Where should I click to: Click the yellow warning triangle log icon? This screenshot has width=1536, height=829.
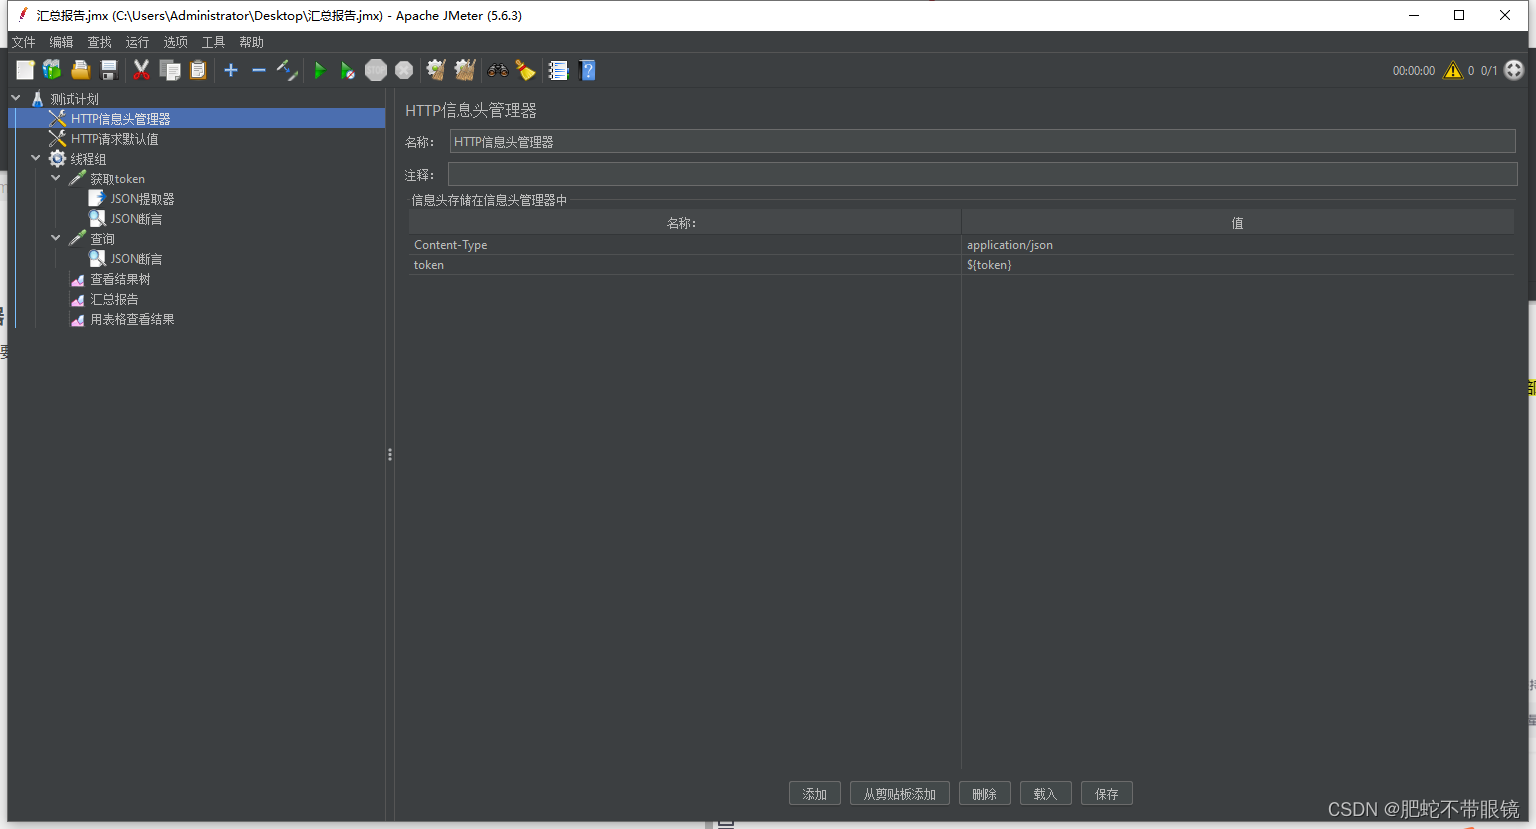(1453, 70)
